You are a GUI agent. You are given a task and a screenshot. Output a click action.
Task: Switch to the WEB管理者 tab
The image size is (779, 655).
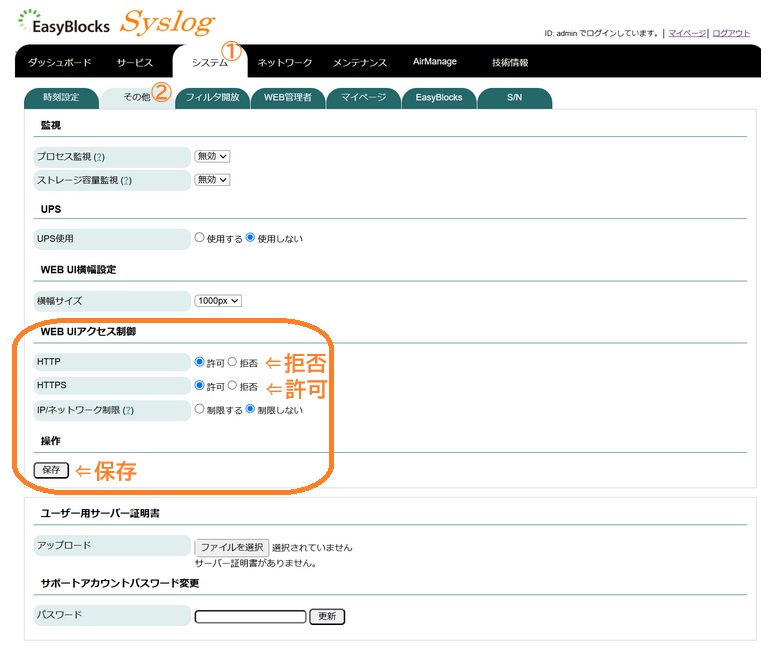point(287,98)
